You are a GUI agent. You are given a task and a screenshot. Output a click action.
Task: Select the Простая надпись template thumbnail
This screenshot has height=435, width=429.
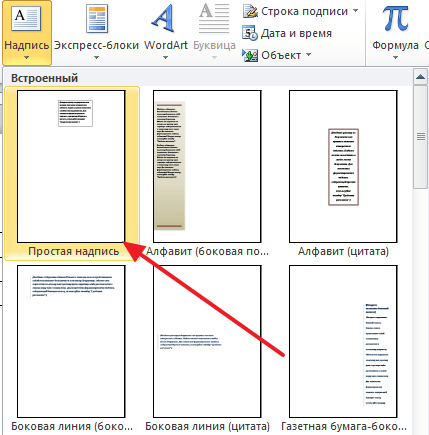71,166
